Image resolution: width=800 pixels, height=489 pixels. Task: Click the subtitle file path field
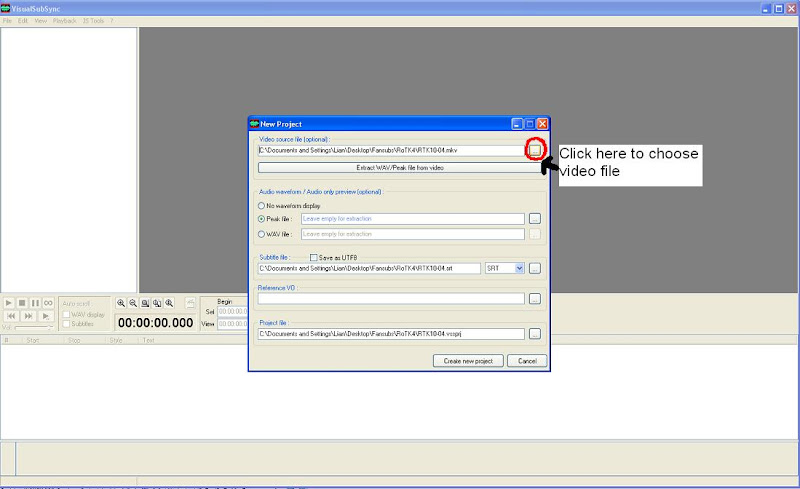[369, 268]
